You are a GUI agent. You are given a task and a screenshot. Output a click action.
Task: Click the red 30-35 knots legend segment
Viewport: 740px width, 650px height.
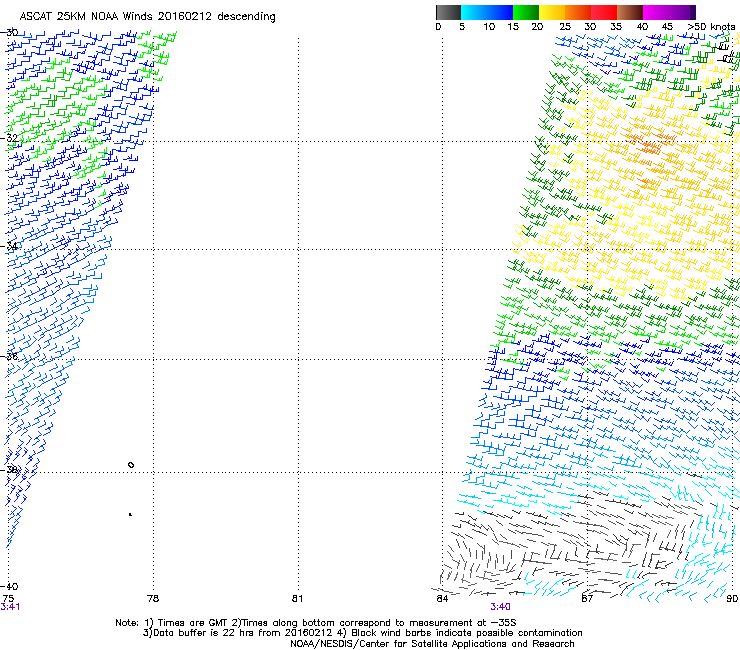coord(604,12)
